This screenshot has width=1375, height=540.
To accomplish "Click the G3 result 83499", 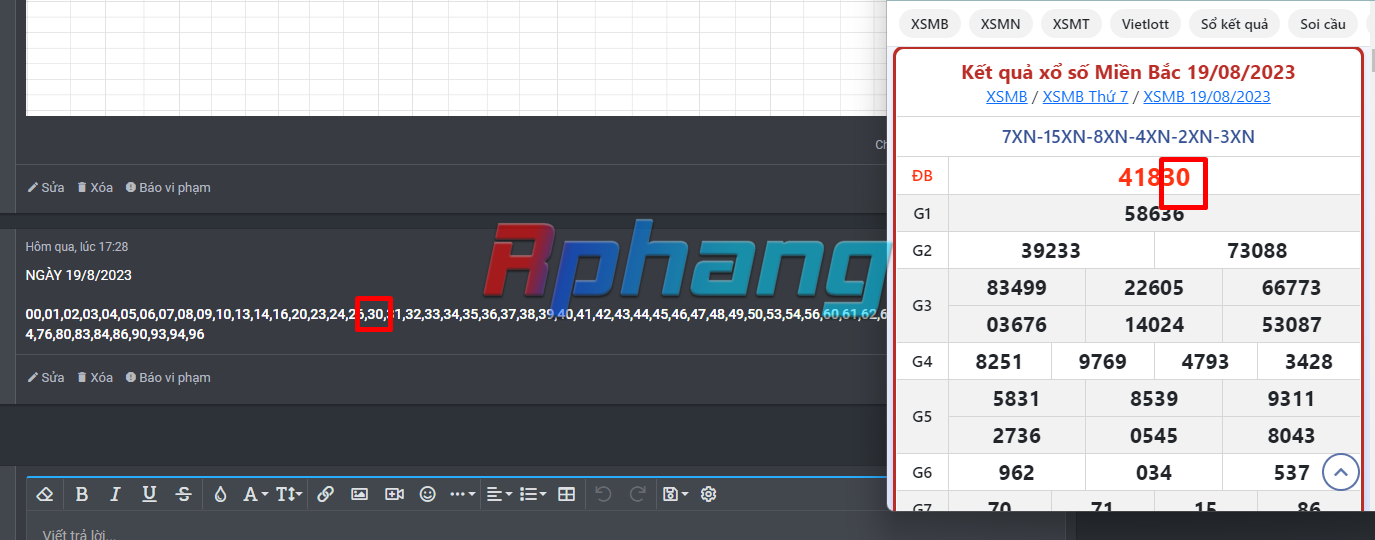I will pos(1016,288).
